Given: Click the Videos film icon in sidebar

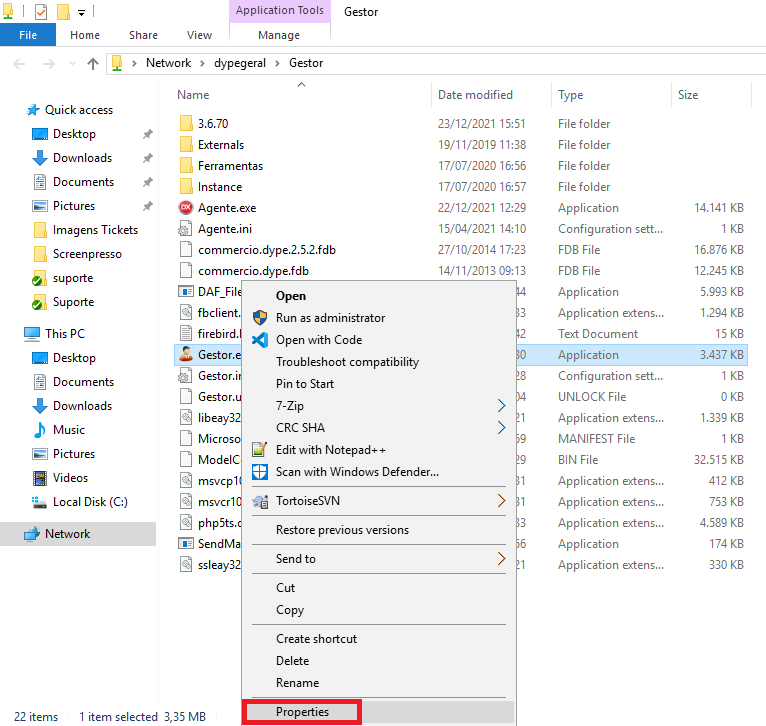Looking at the screenshot, I should coord(40,478).
